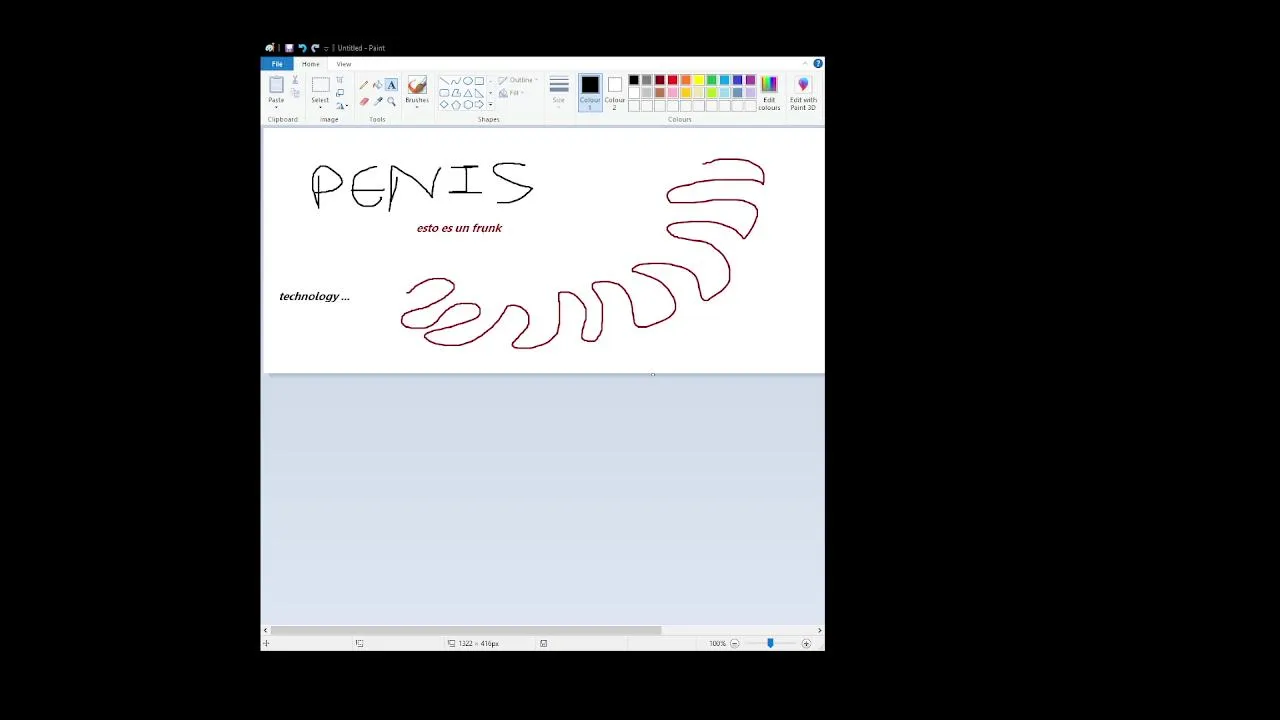
Task: Switch to the View tab
Action: [344, 64]
